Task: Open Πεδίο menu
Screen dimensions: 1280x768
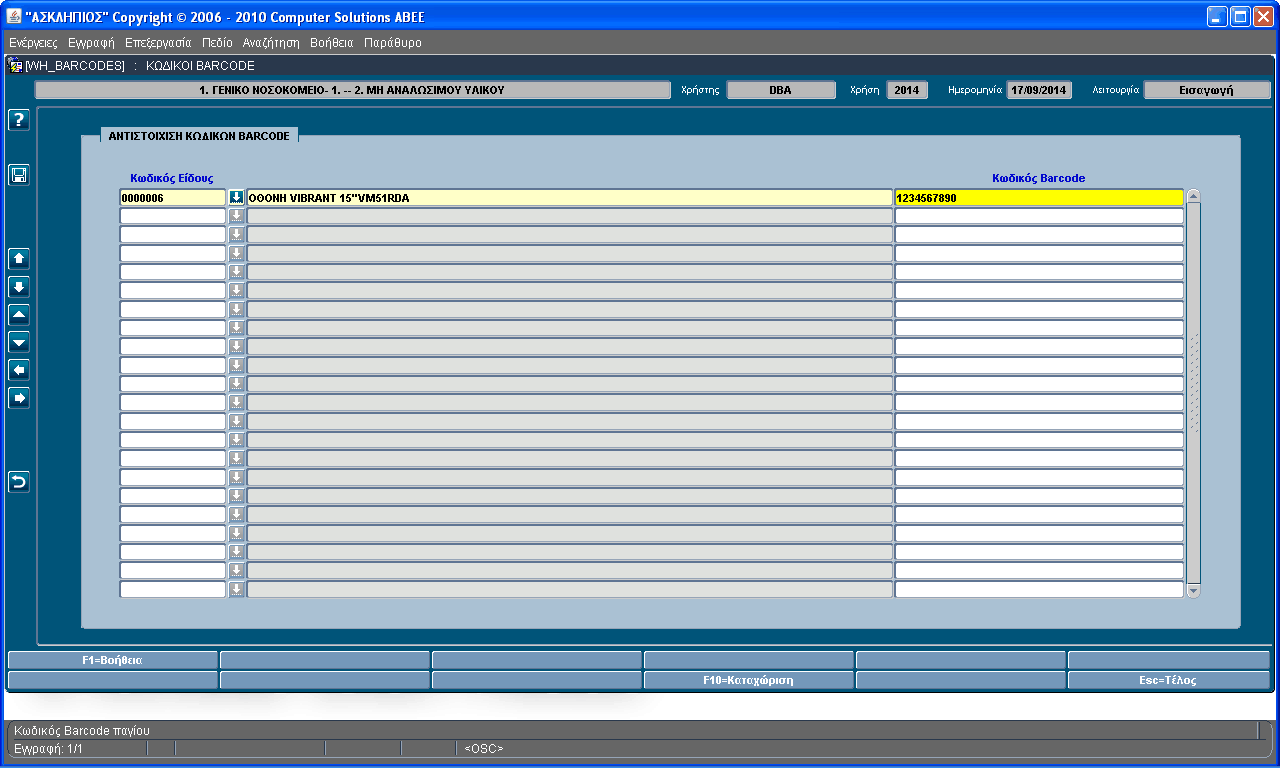Action: (217, 43)
